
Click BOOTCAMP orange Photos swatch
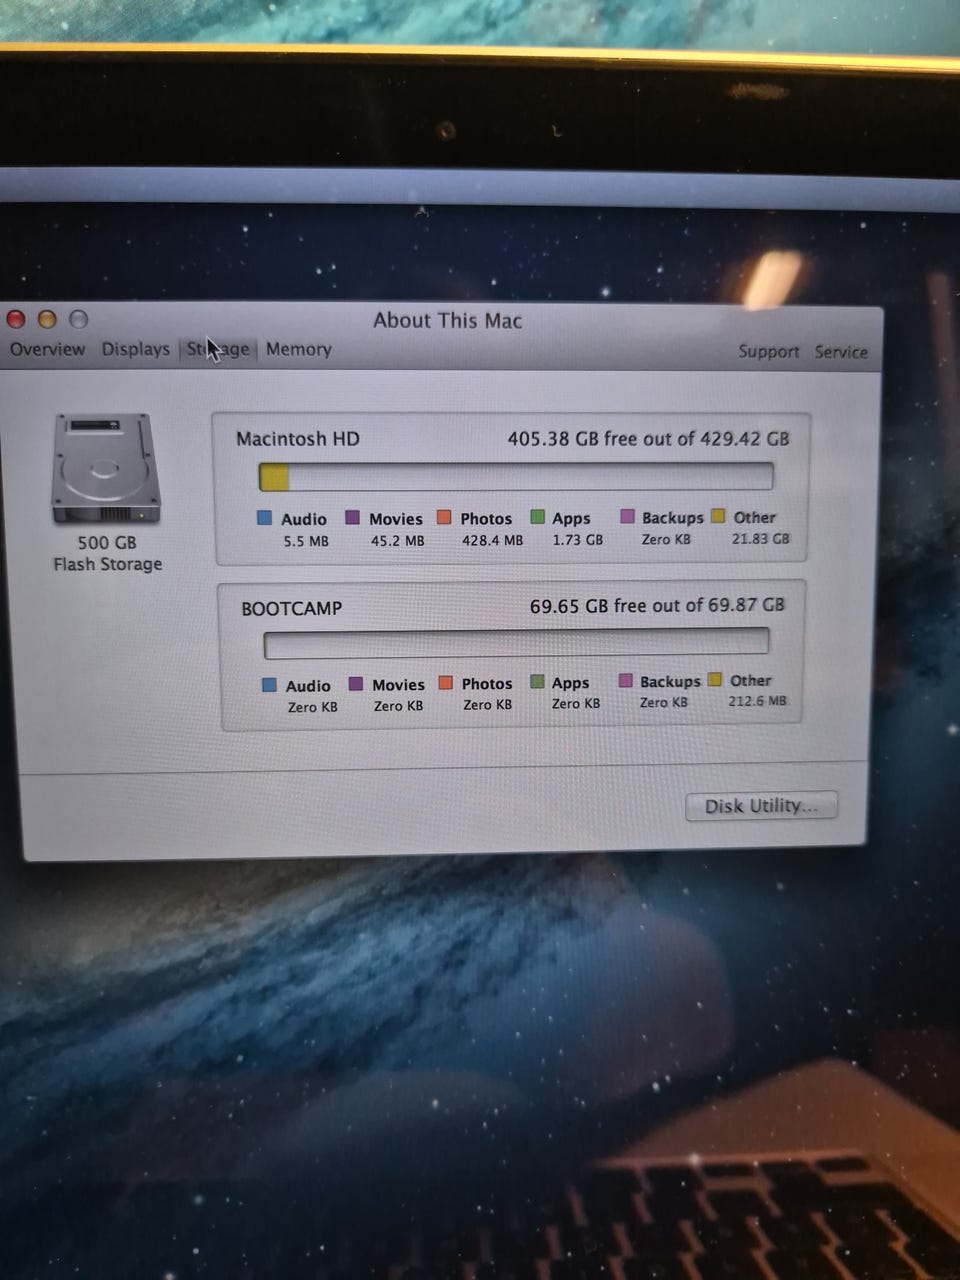pos(445,683)
